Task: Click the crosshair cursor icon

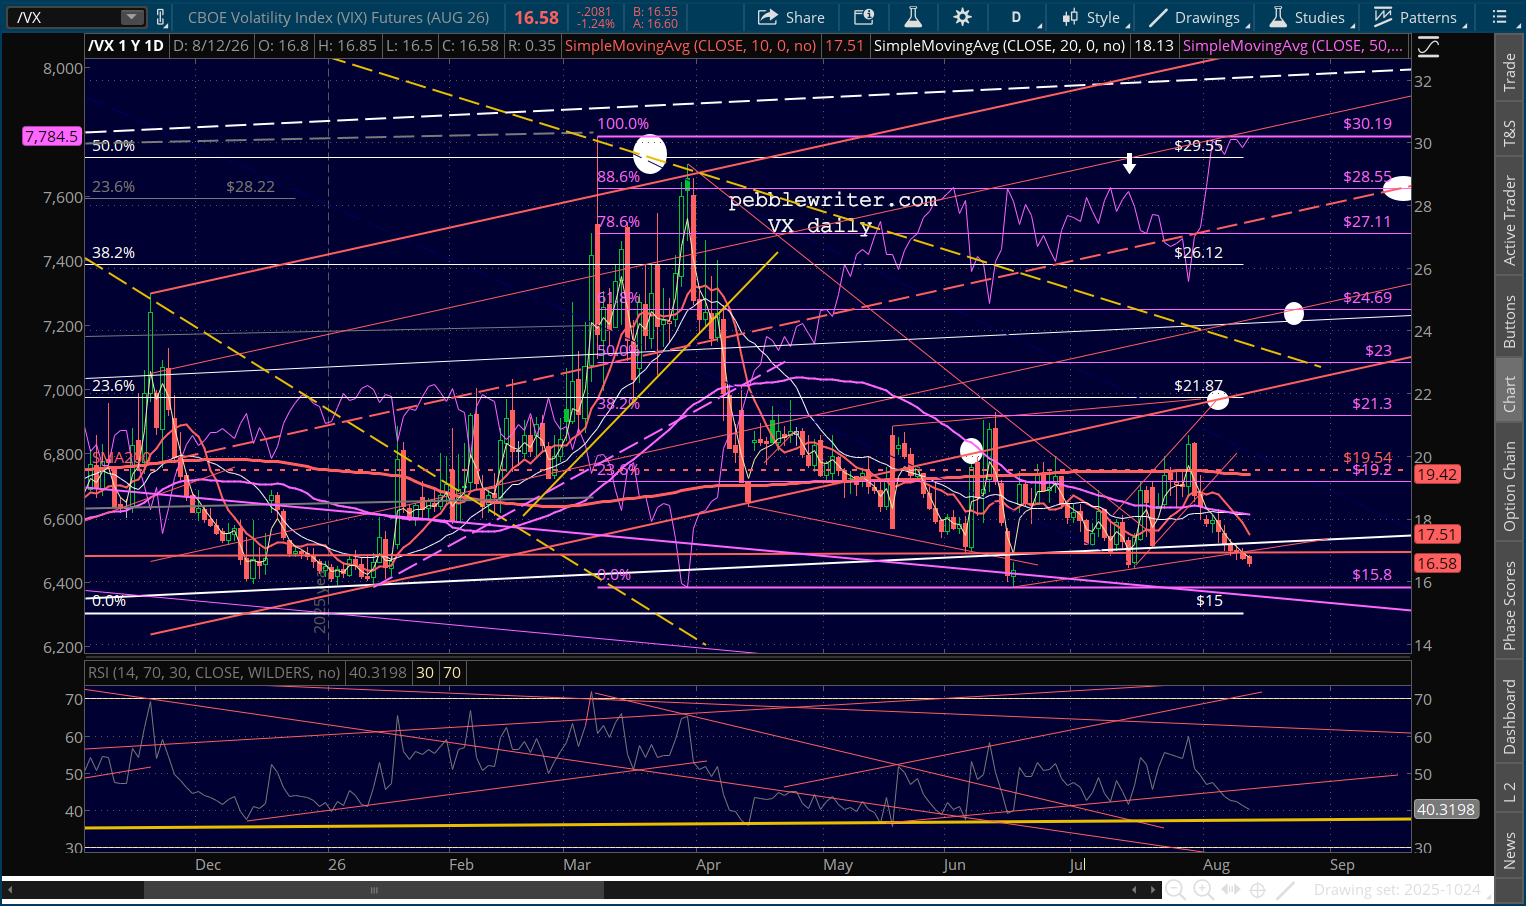Action: pos(1258,890)
